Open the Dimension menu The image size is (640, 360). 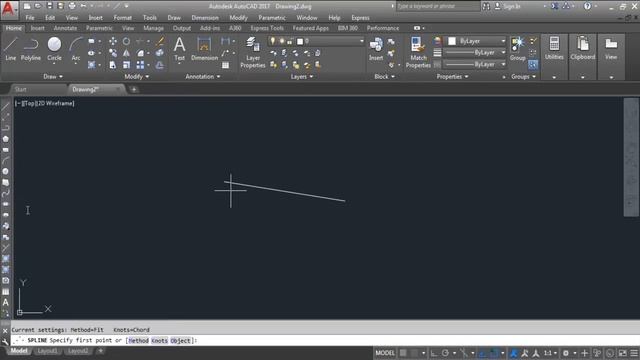[x=205, y=18]
